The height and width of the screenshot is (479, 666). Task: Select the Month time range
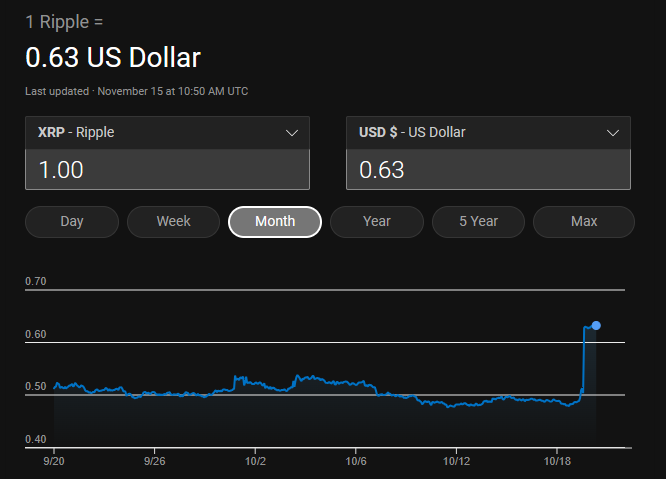[x=275, y=222]
